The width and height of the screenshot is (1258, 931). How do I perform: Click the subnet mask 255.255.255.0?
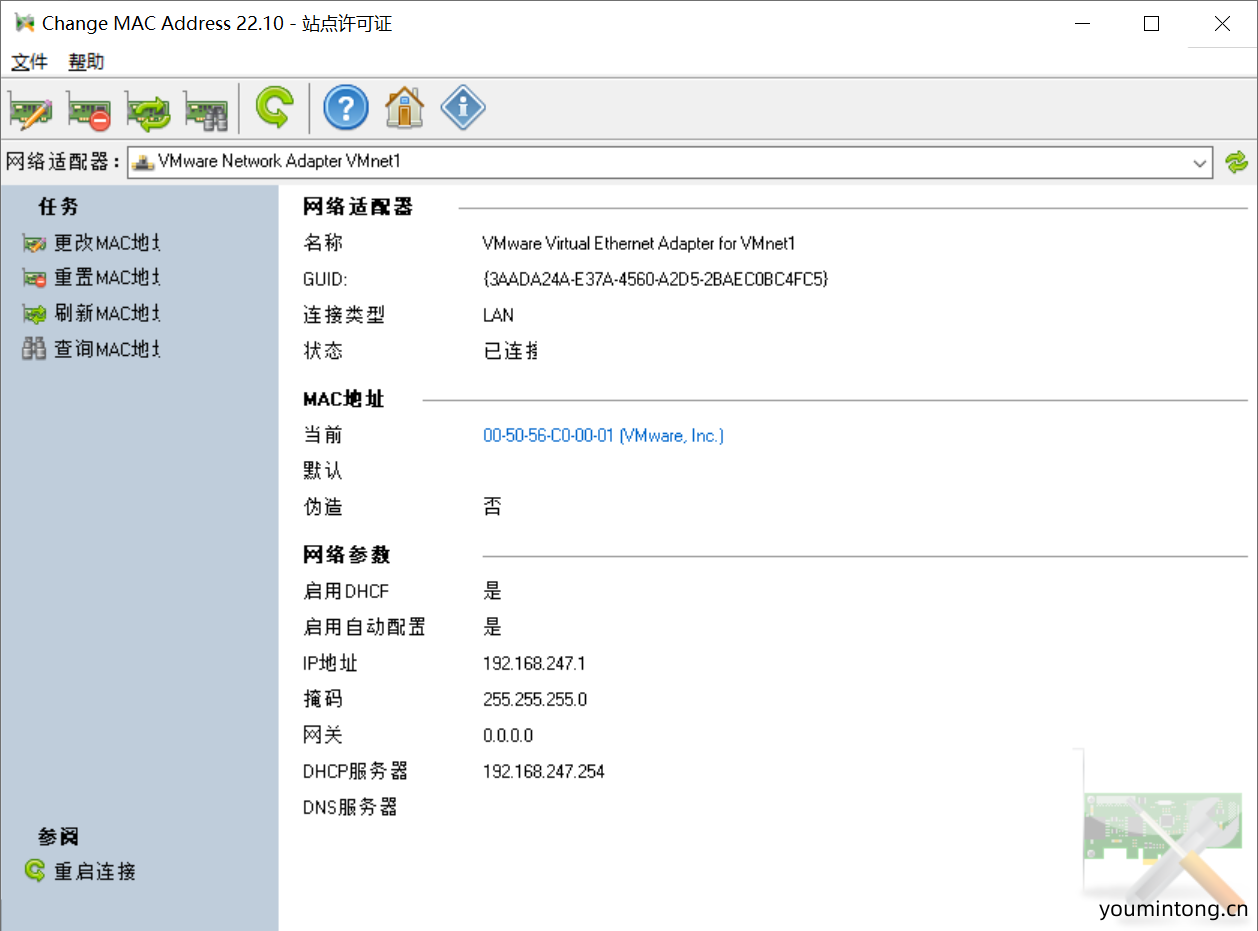click(x=535, y=699)
